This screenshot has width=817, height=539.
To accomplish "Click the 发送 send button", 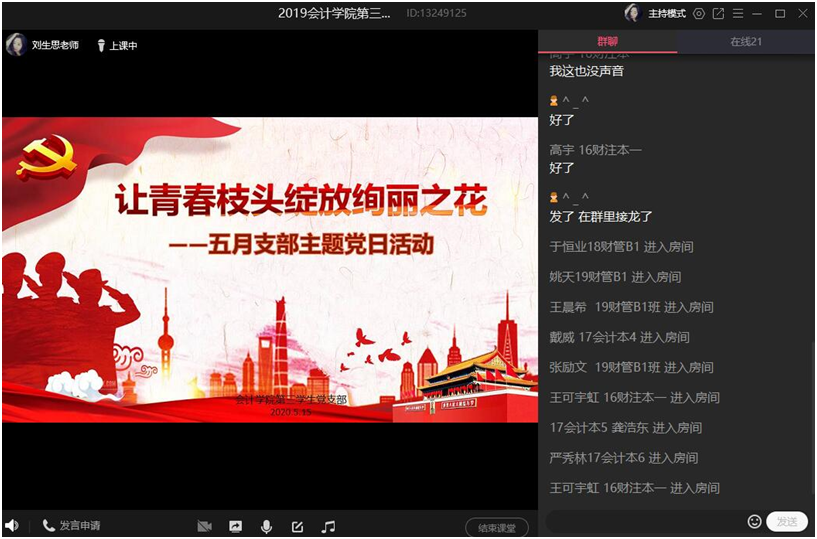I will point(787,521).
